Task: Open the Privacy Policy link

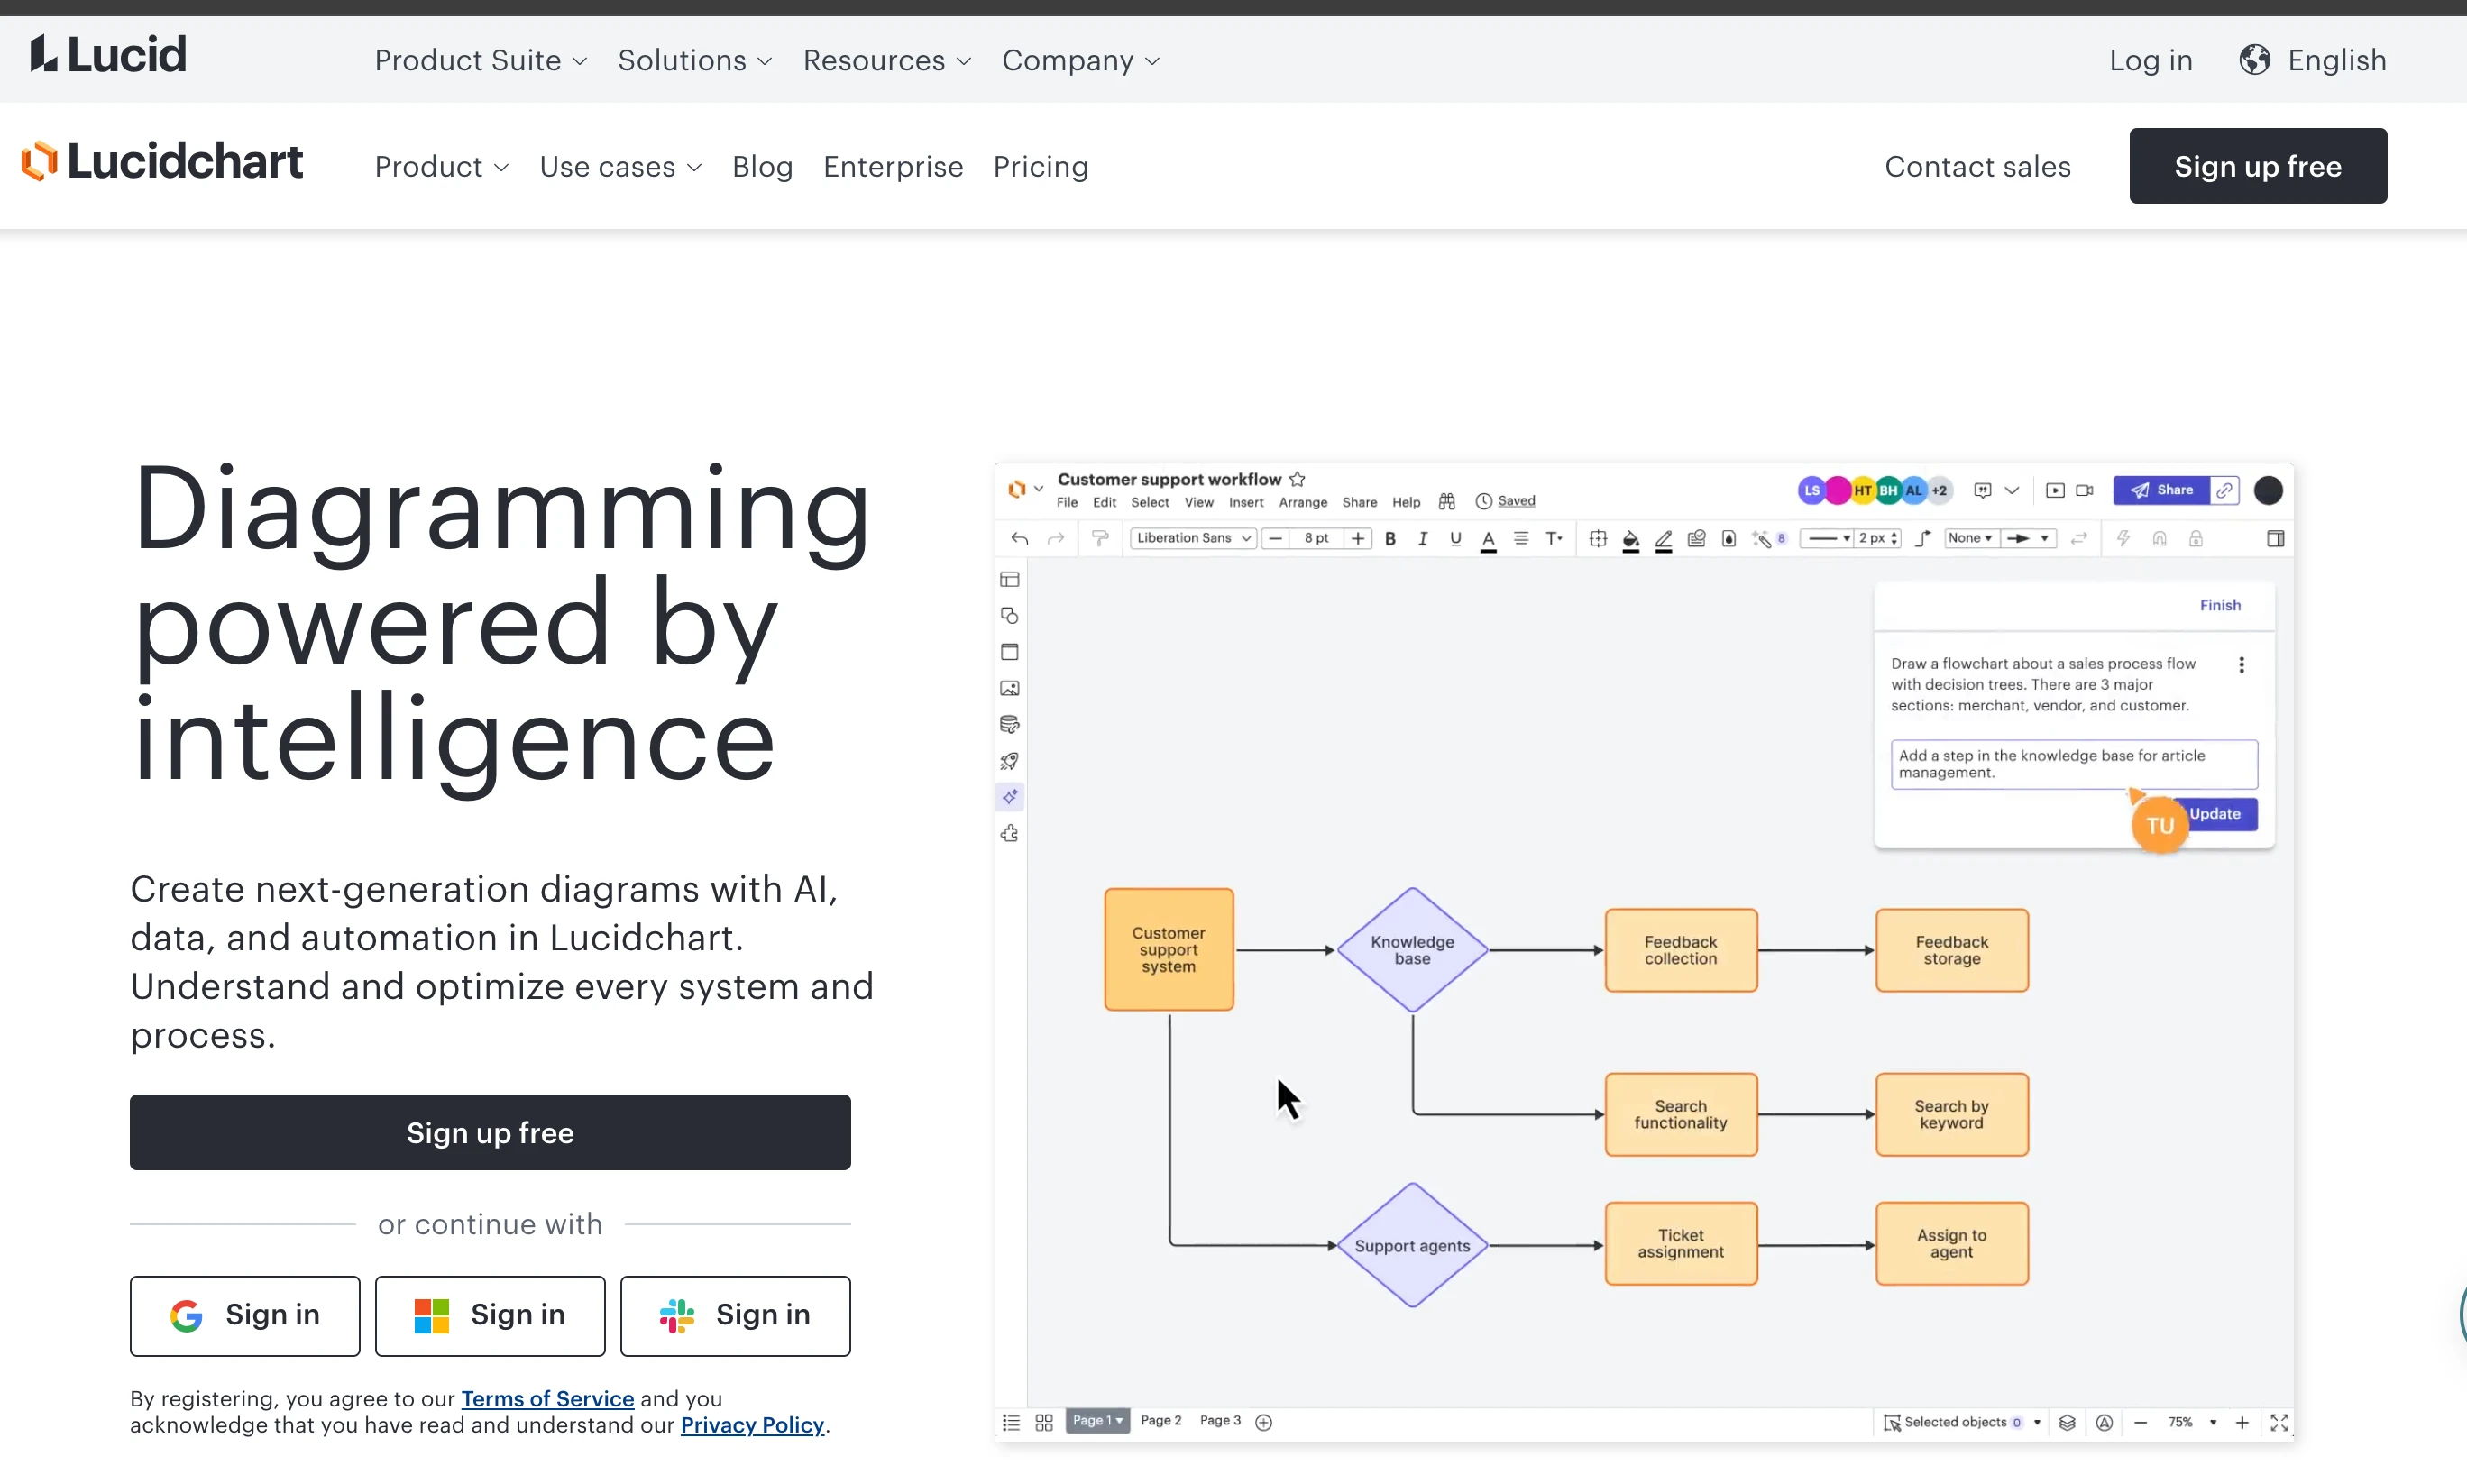Action: click(x=752, y=1425)
